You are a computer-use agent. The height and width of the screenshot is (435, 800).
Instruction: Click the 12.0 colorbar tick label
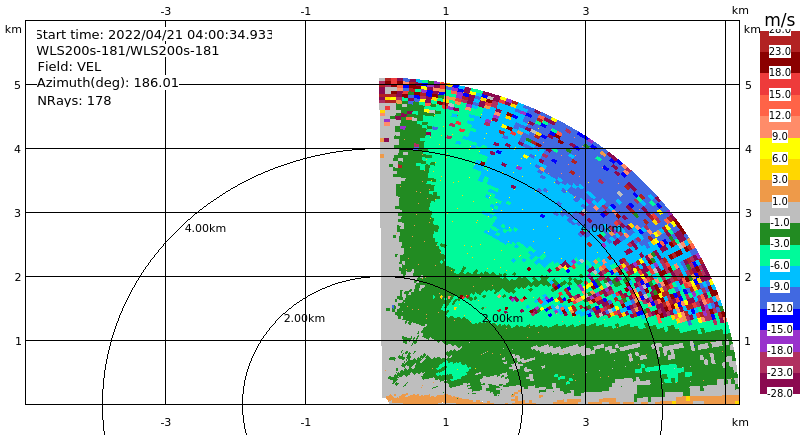click(x=780, y=115)
